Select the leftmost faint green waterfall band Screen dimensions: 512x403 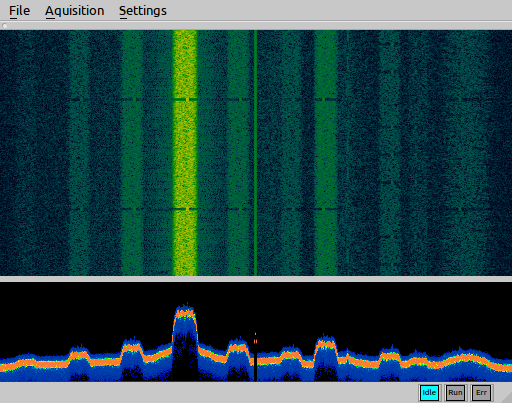(79, 153)
